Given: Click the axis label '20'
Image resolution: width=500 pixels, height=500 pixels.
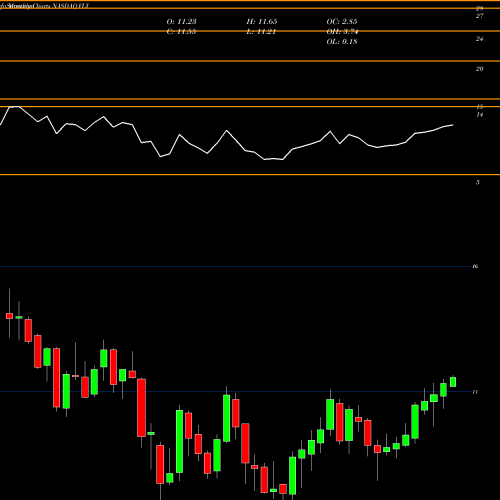Looking at the screenshot, I should (x=479, y=69).
